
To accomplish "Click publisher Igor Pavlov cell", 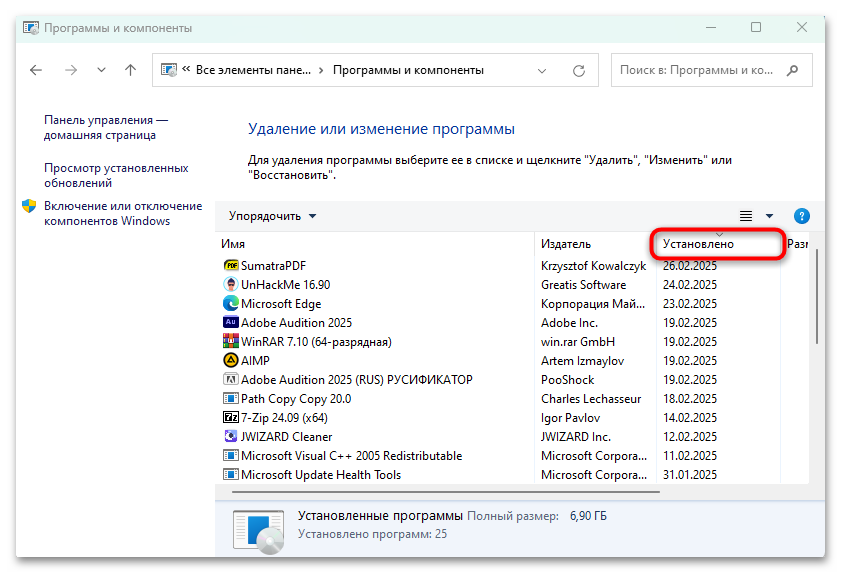I will tap(570, 418).
